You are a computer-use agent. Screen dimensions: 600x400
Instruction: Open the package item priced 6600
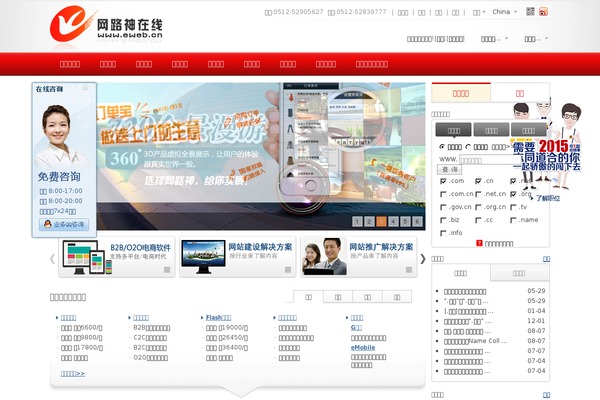pos(82,328)
